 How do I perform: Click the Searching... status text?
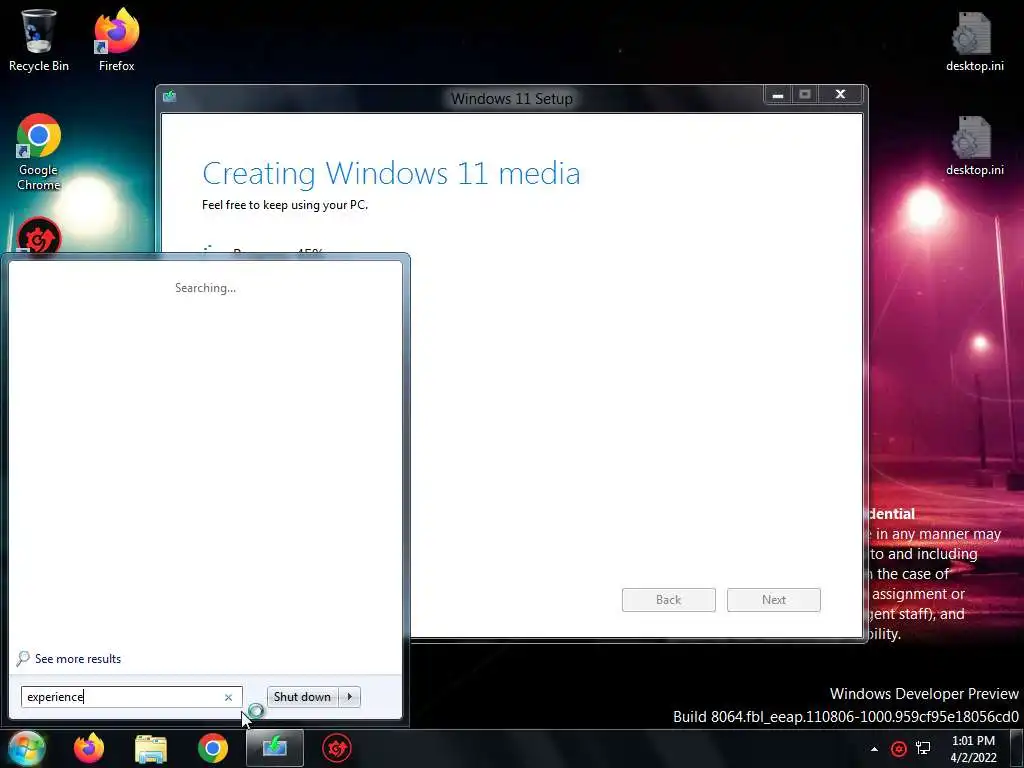click(x=205, y=288)
